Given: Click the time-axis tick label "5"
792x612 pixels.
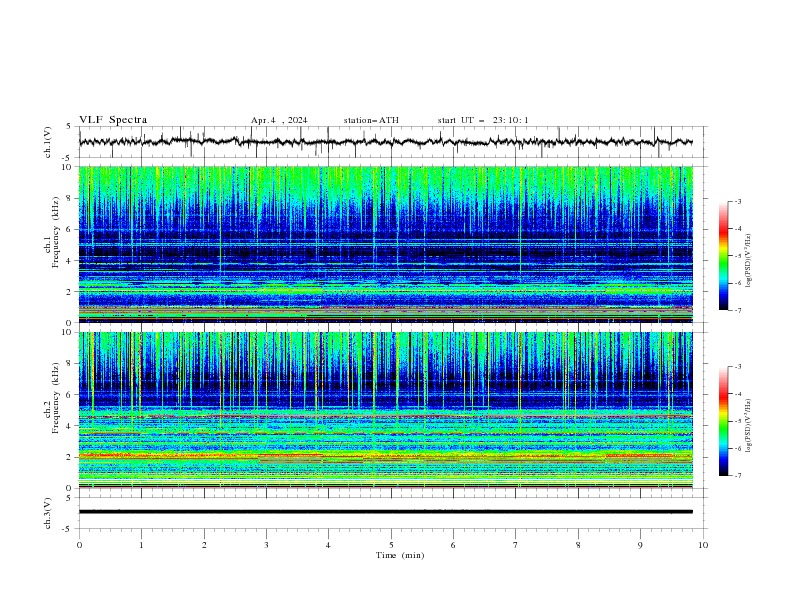Looking at the screenshot, I should pos(391,545).
